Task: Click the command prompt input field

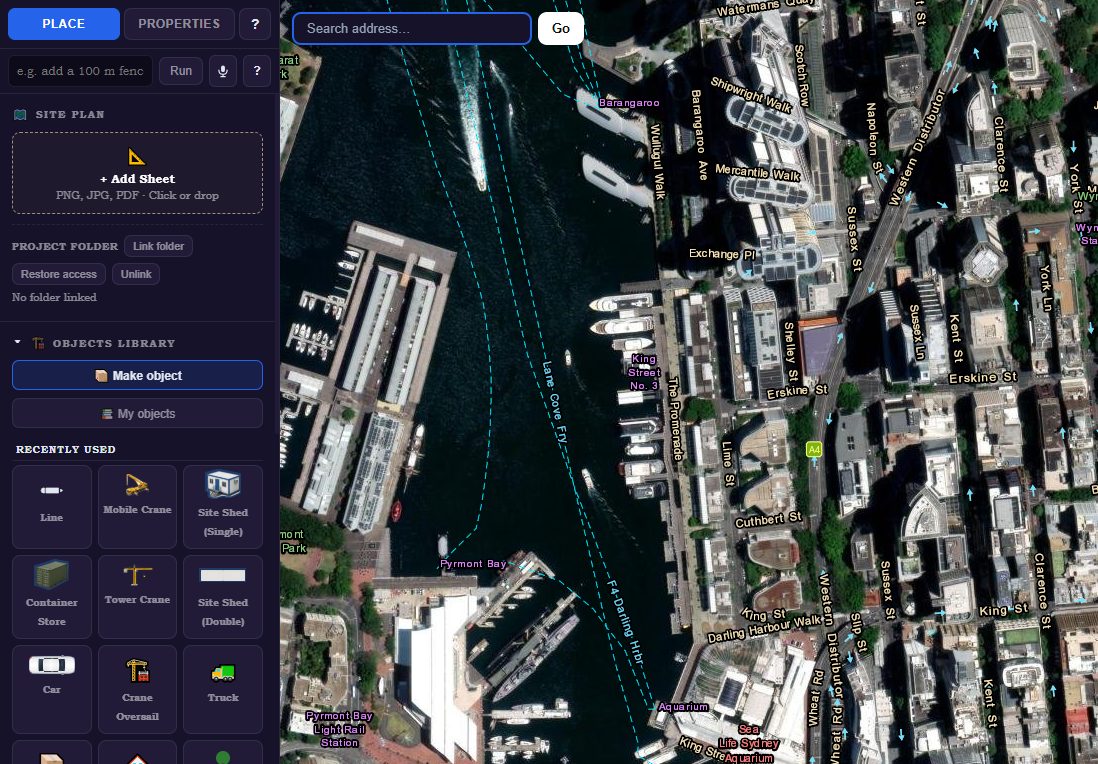Action: 80,71
